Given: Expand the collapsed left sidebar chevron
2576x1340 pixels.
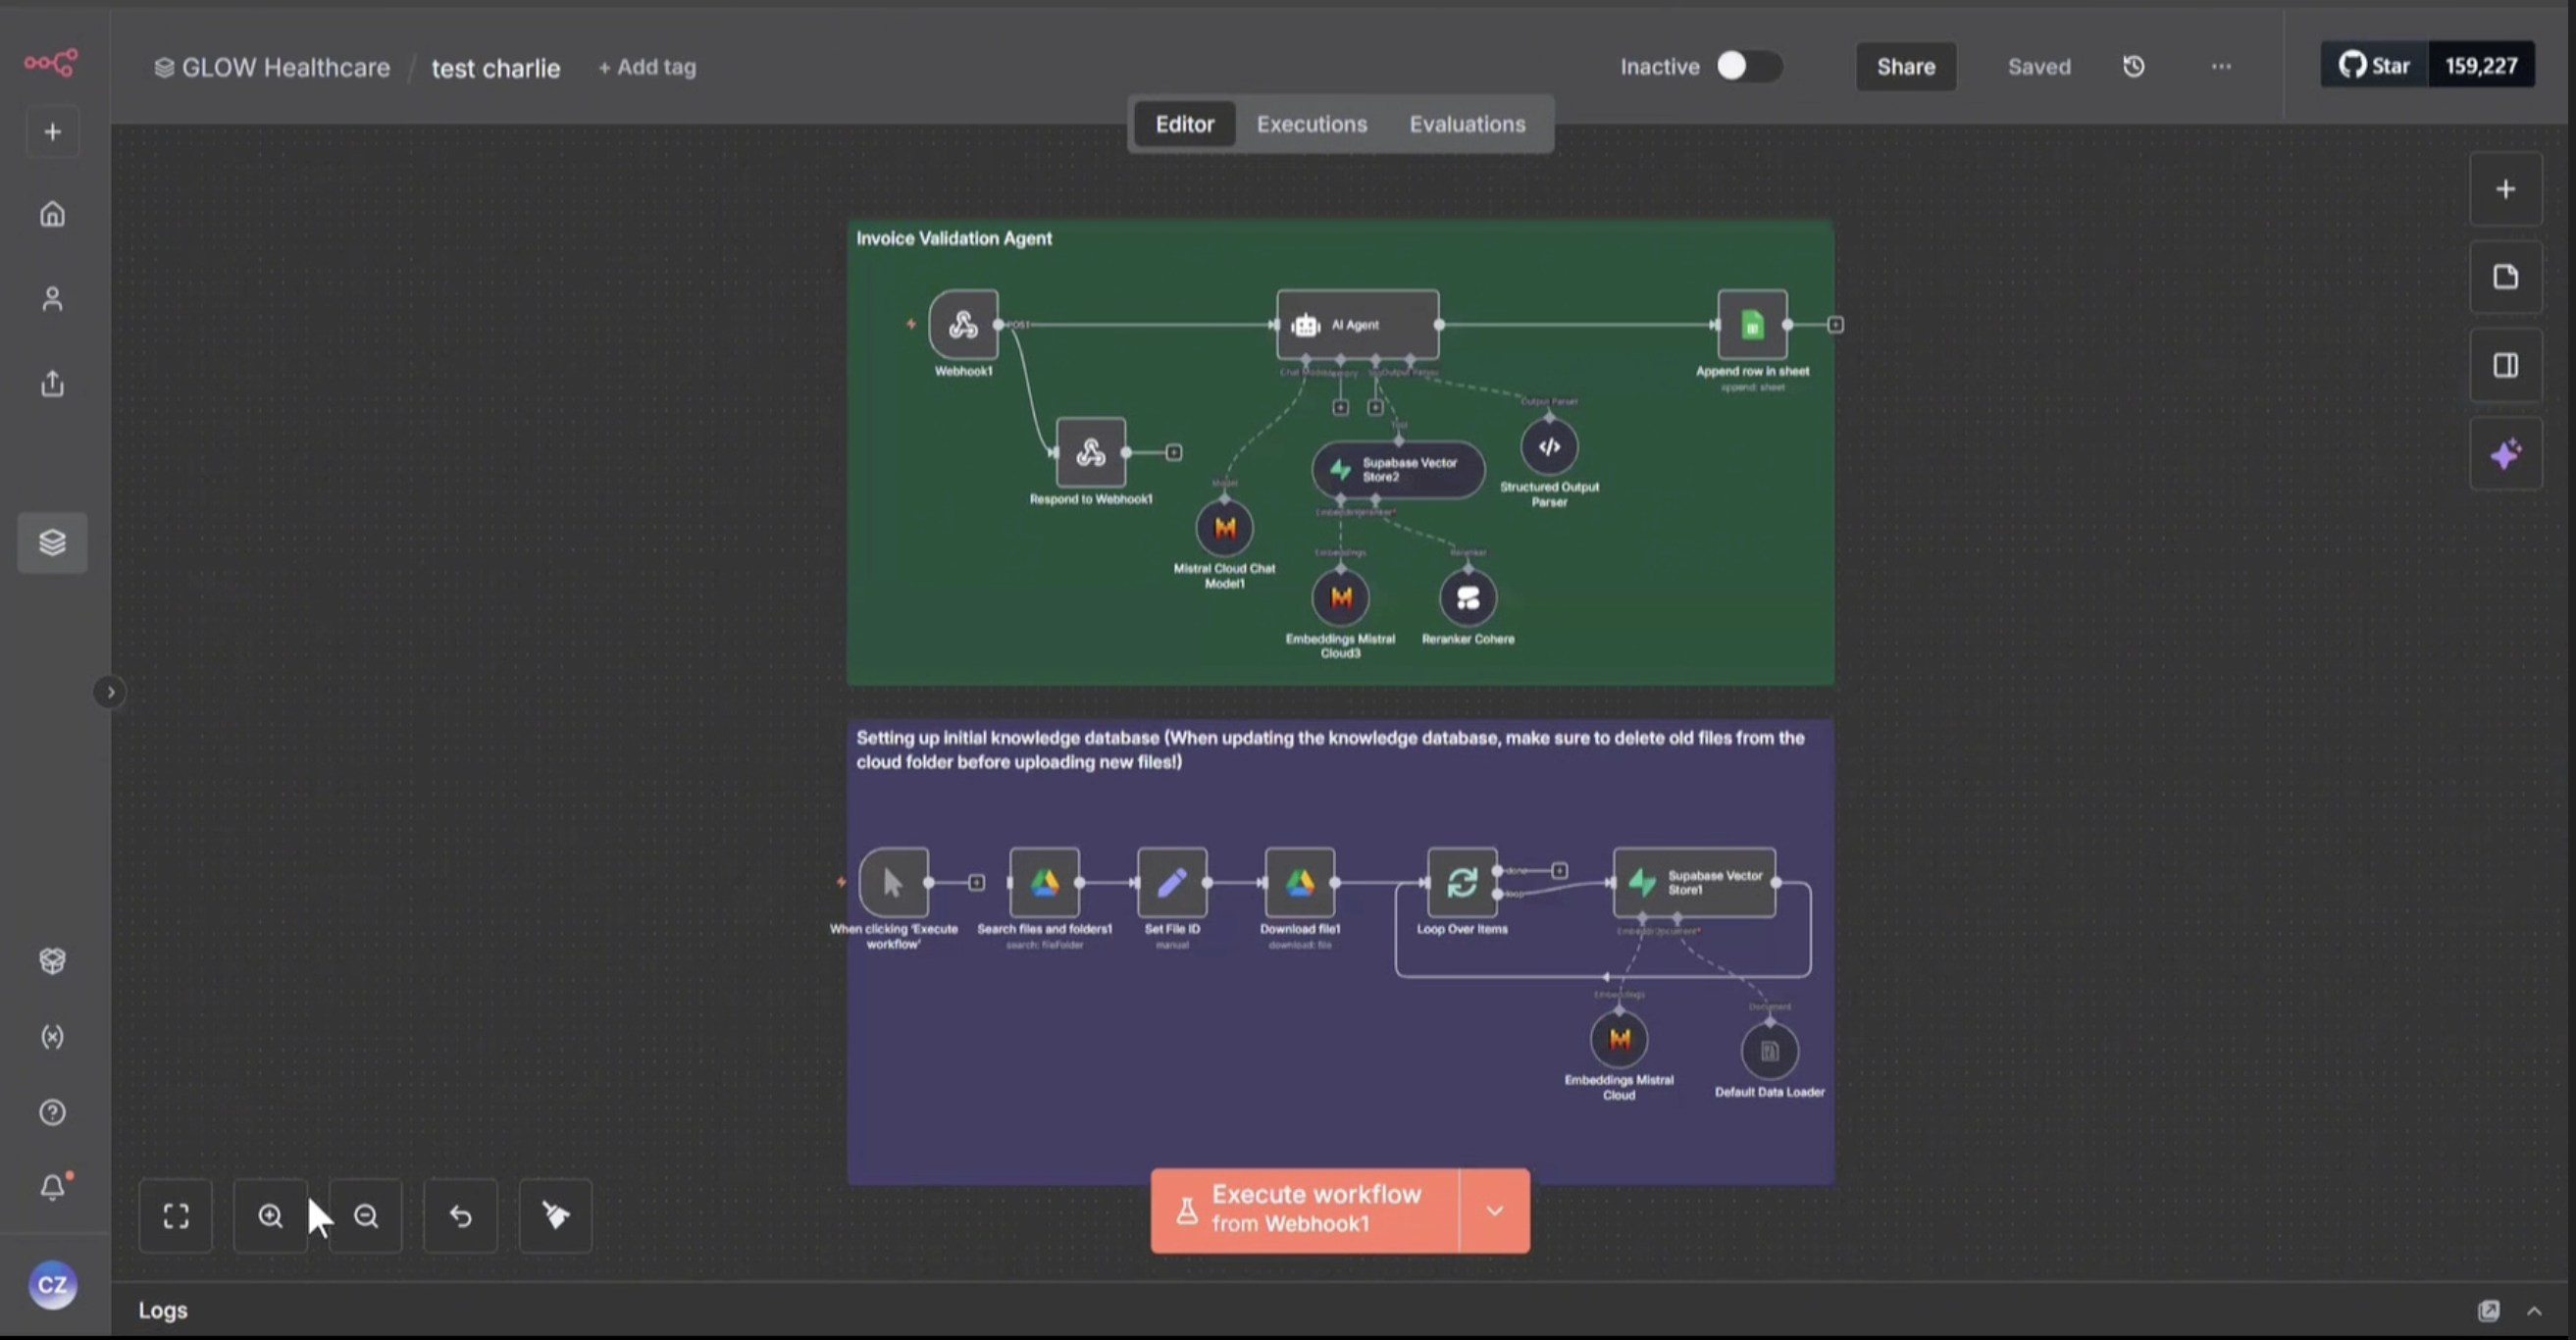Looking at the screenshot, I should (x=110, y=692).
